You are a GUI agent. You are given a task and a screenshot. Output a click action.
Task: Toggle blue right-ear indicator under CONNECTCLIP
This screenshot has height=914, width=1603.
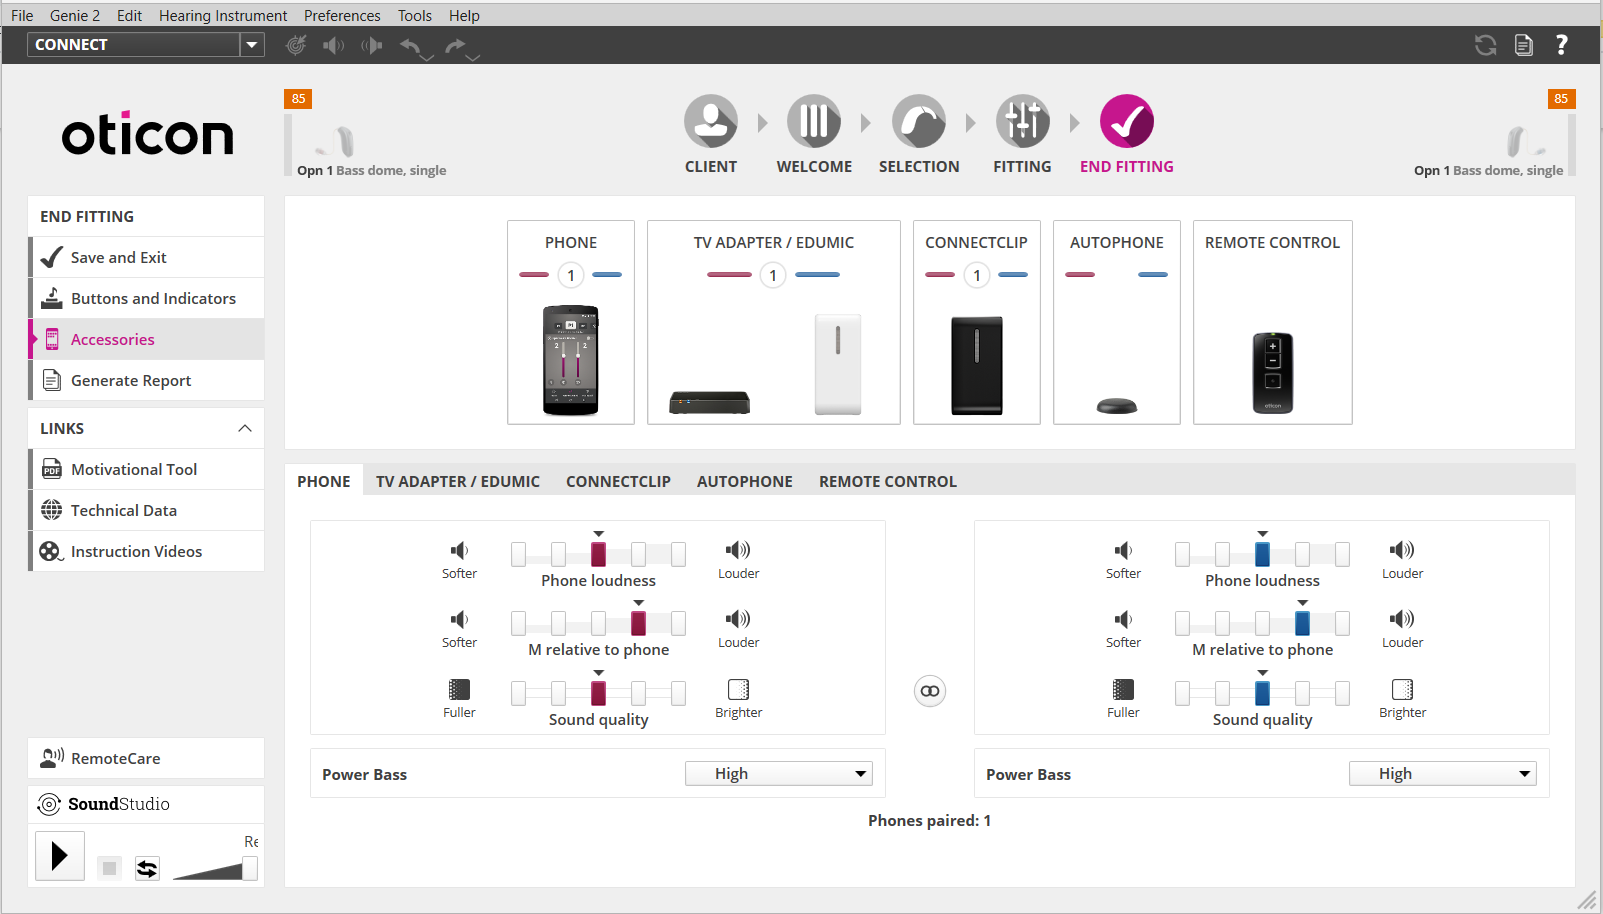click(1013, 274)
